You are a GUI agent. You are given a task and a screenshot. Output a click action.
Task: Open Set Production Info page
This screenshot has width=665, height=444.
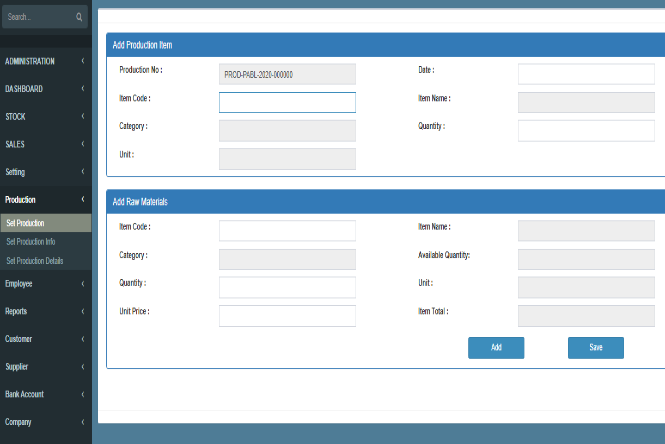pyautogui.click(x=31, y=241)
